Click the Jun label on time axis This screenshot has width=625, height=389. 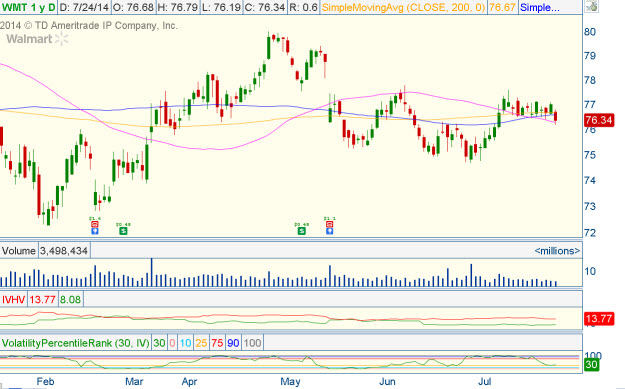[387, 381]
